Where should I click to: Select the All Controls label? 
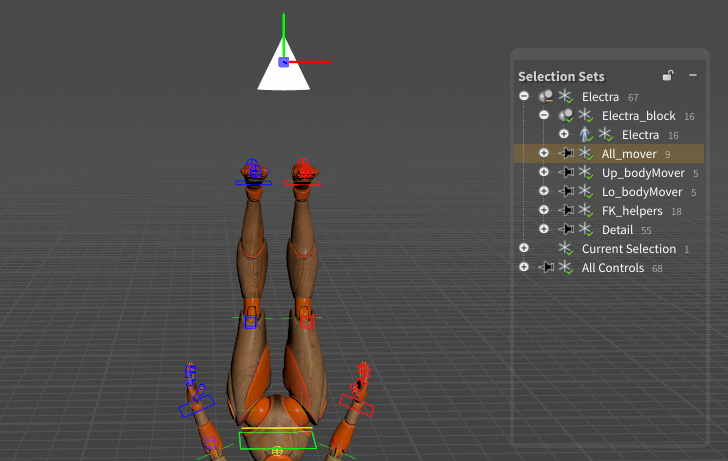click(x=612, y=268)
